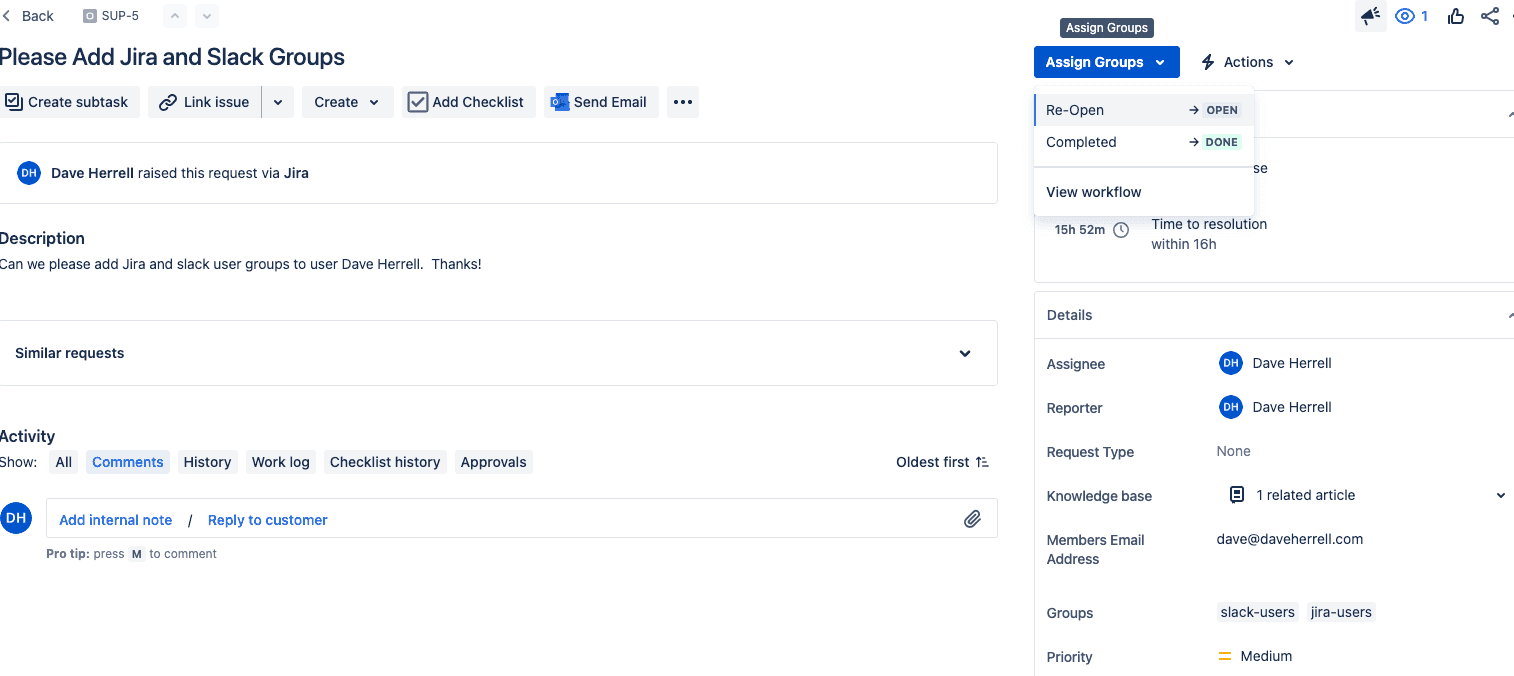
Task: Edit the Assignee field Dave Herrell
Action: point(1276,363)
